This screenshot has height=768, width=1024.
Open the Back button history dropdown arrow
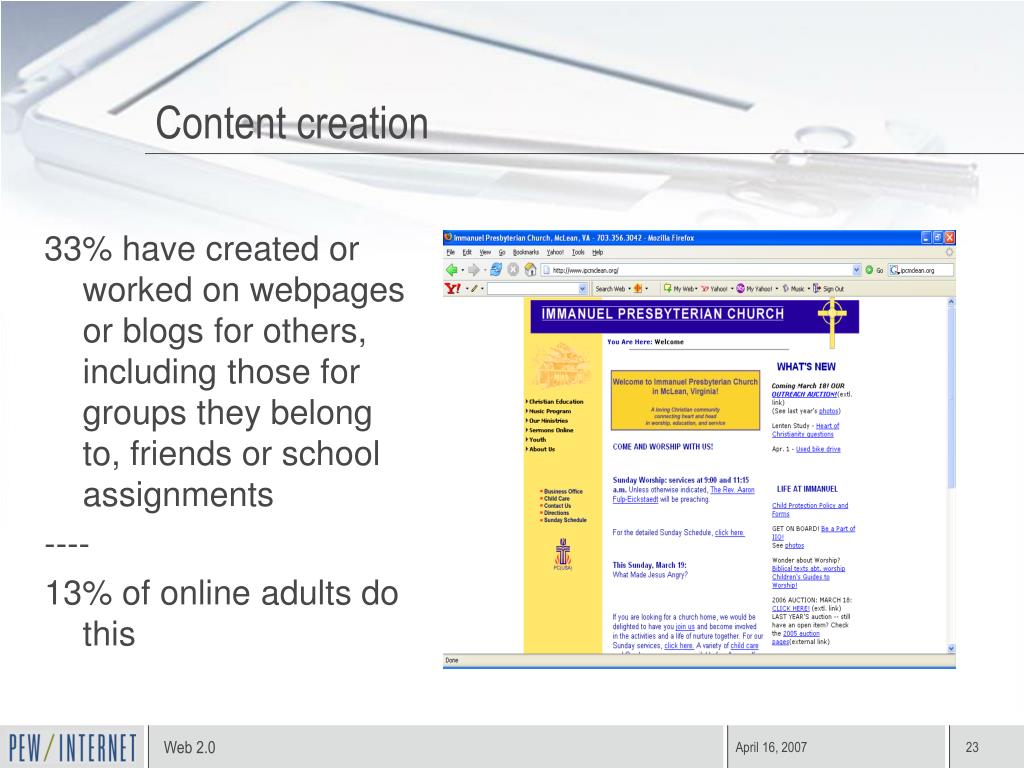pyautogui.click(x=462, y=270)
